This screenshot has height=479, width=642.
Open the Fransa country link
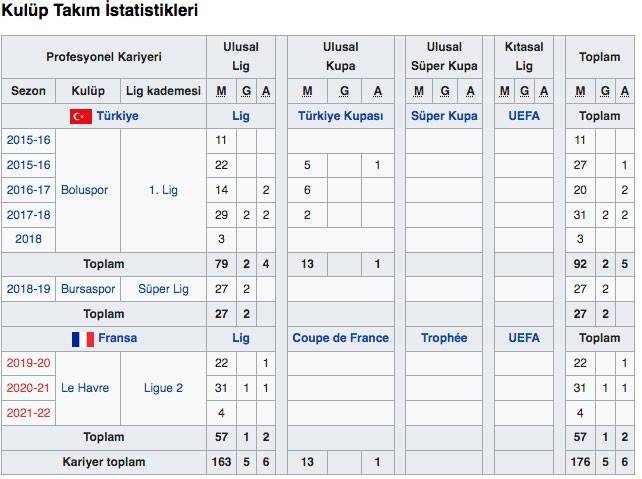pyautogui.click(x=118, y=338)
